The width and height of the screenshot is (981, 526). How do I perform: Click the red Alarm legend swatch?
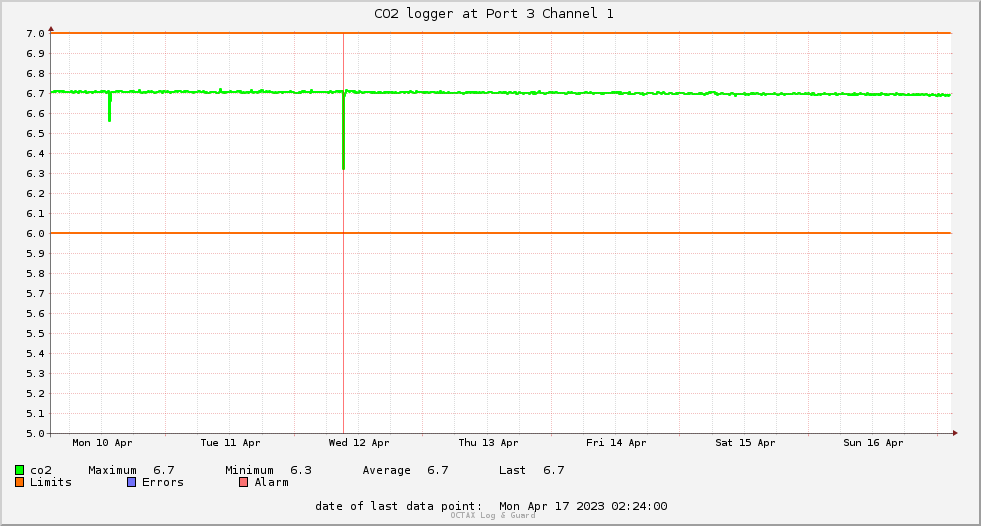(x=243, y=482)
